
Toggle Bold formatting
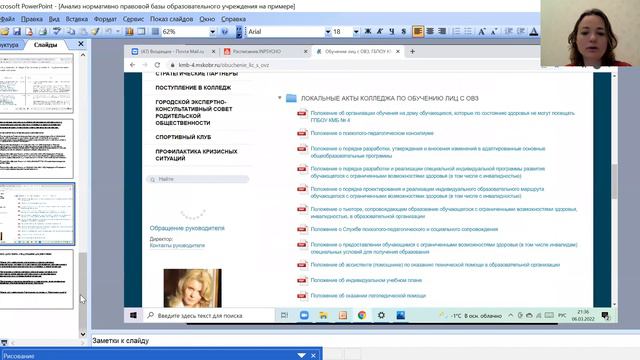(x=368, y=31)
